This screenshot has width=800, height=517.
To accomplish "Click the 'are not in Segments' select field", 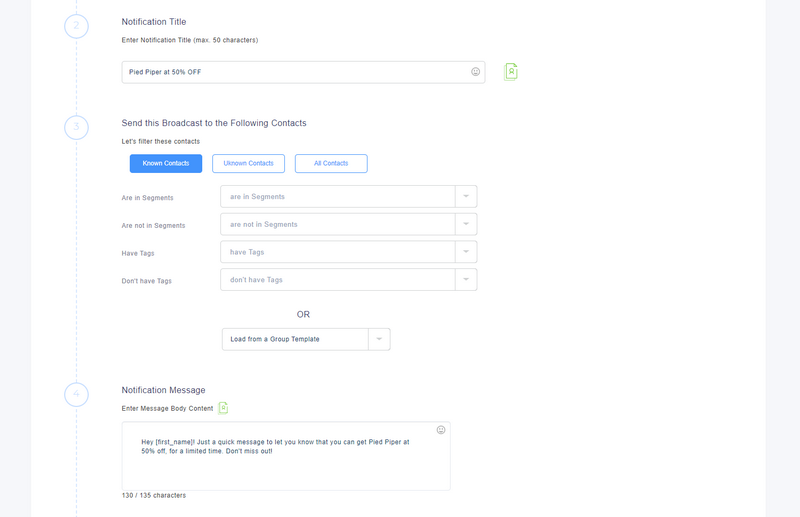I will pyautogui.click(x=348, y=224).
